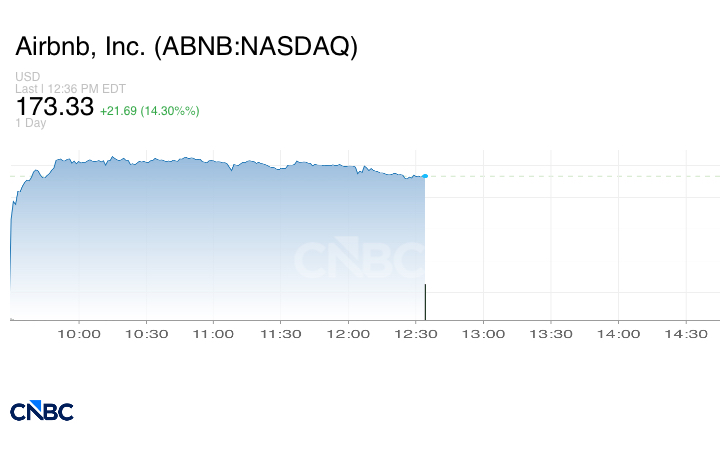Click the 11:00 time axis label
Image resolution: width=720 pixels, height=450 pixels.
click(x=213, y=334)
